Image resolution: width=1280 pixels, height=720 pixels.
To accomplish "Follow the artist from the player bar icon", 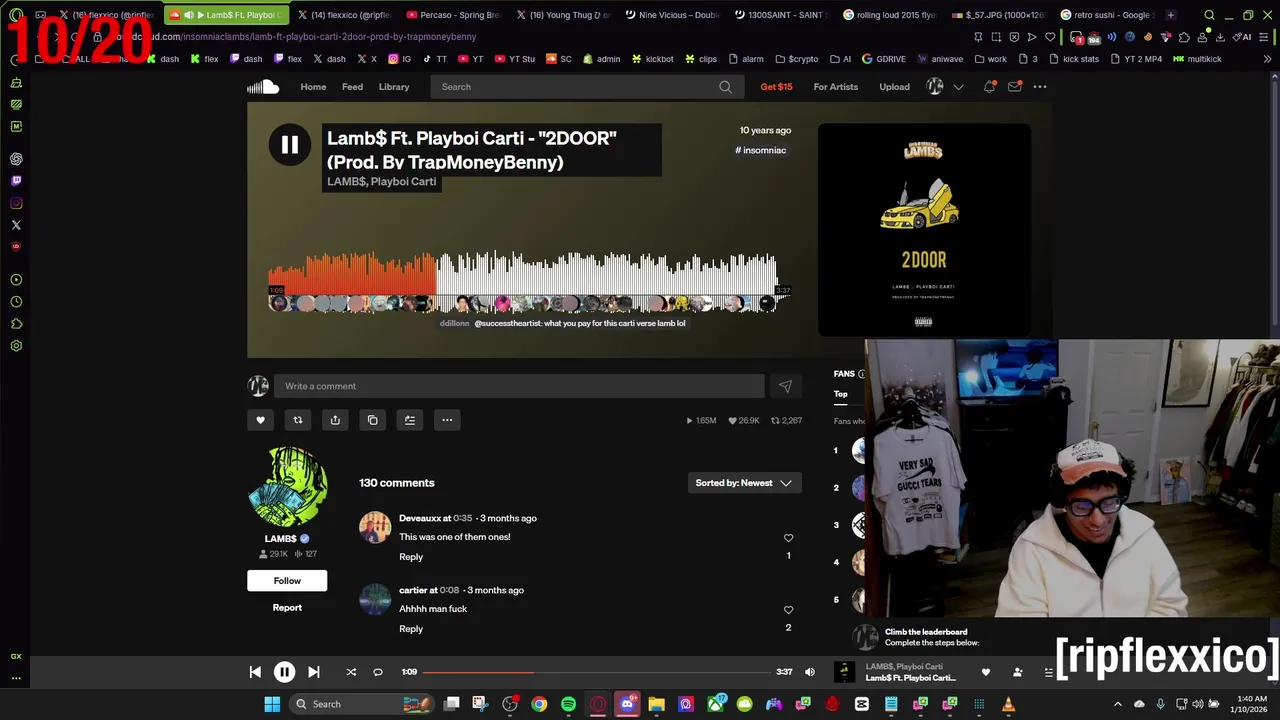I will click(x=1017, y=672).
